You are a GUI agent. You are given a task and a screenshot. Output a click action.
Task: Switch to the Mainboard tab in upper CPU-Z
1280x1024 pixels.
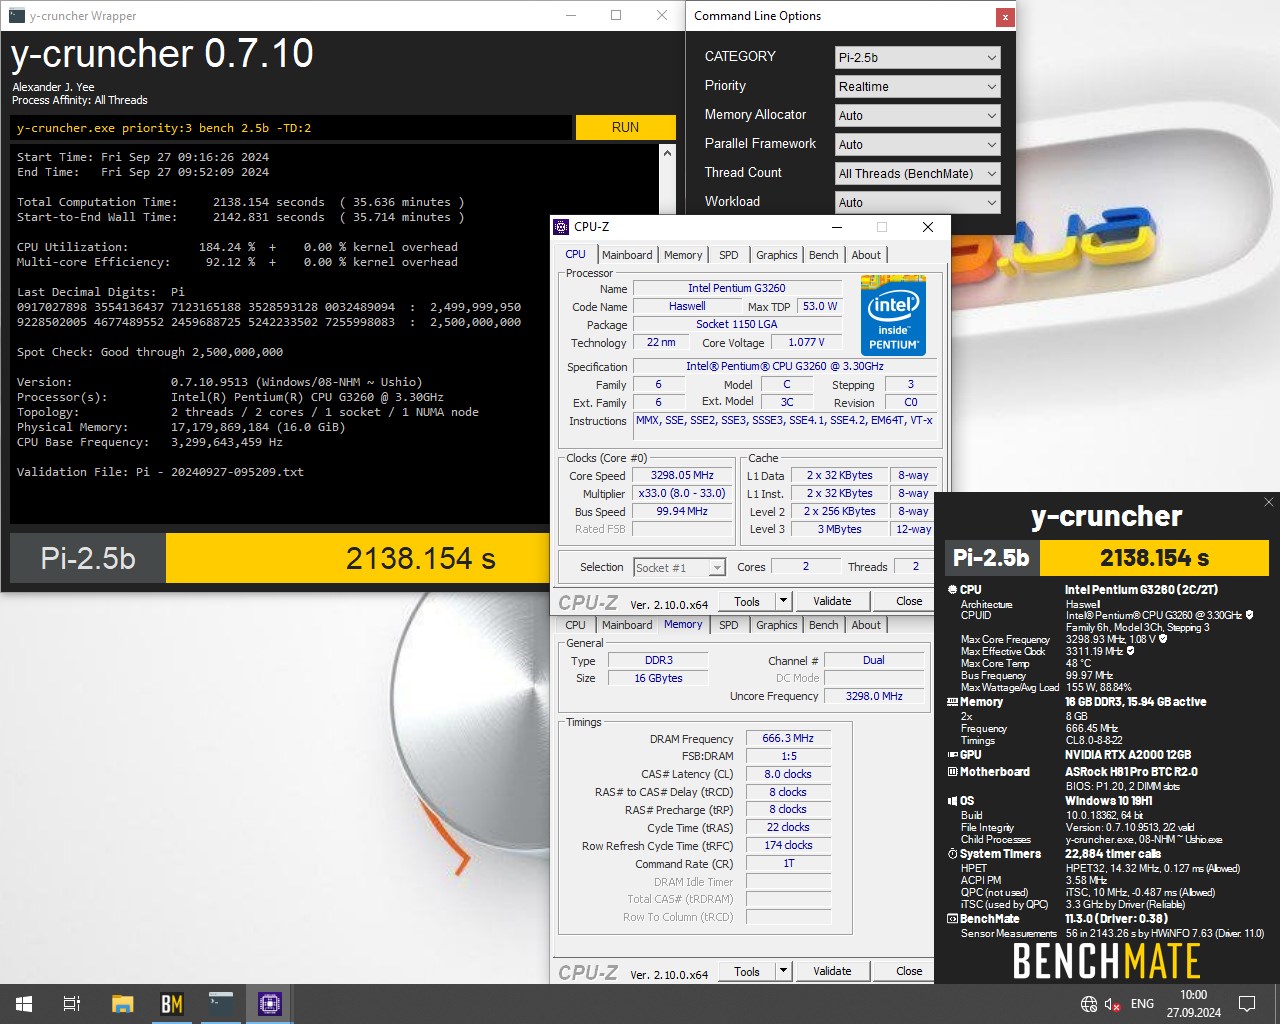[x=627, y=255]
